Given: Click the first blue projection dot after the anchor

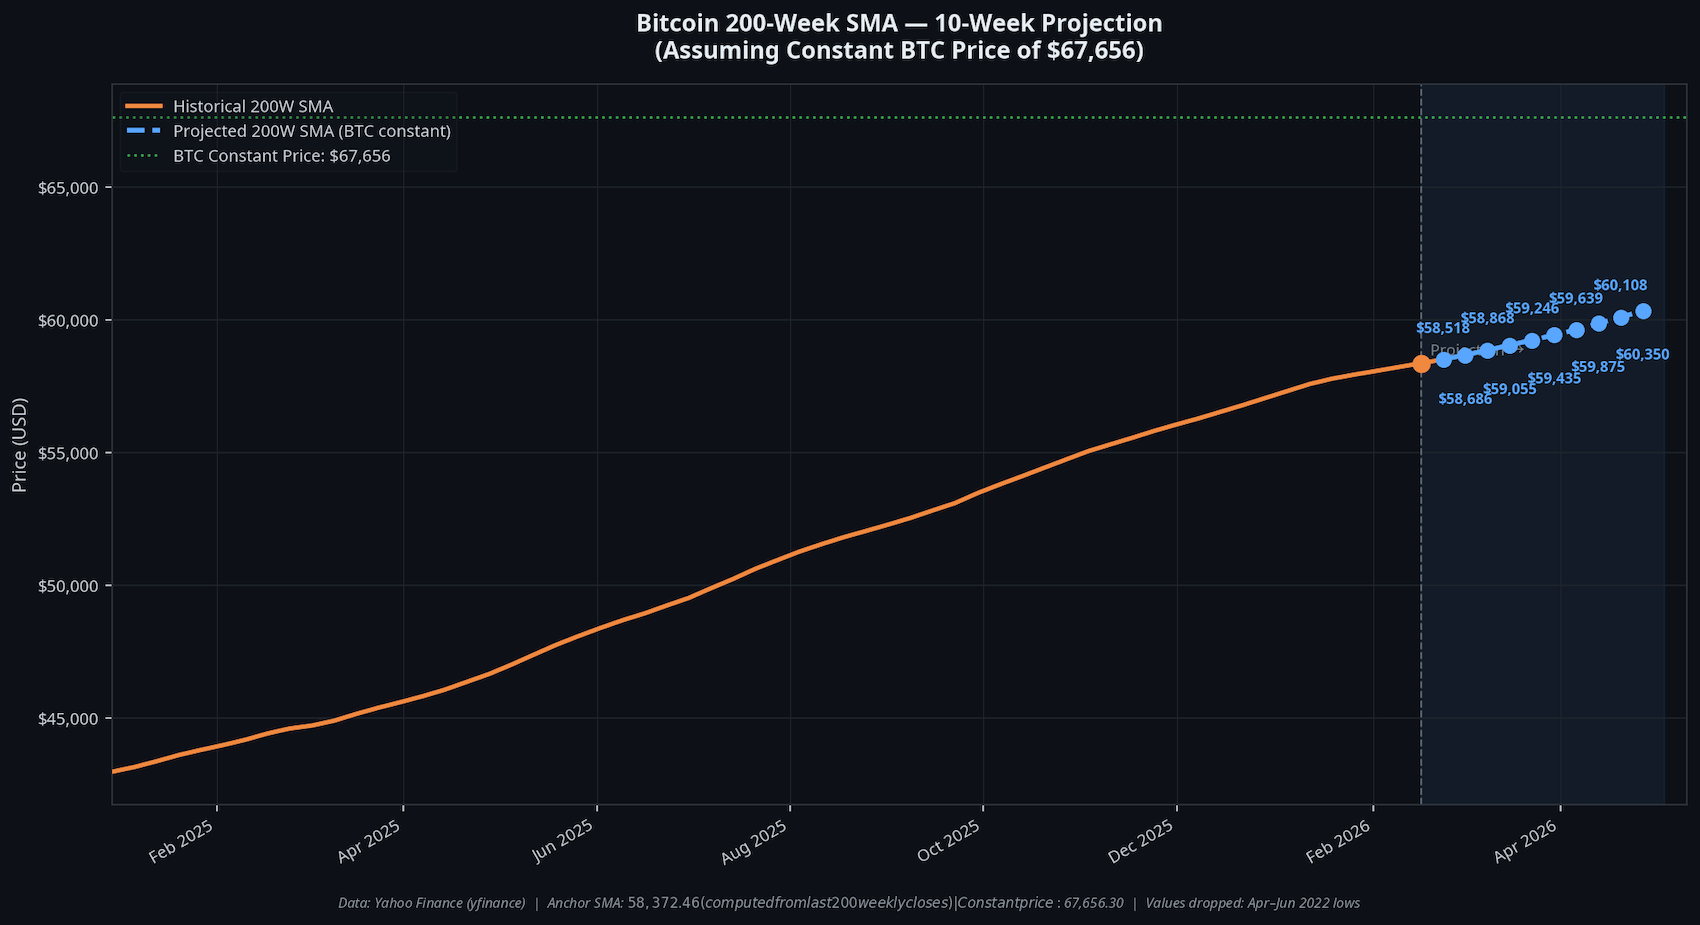Looking at the screenshot, I should tap(1444, 360).
